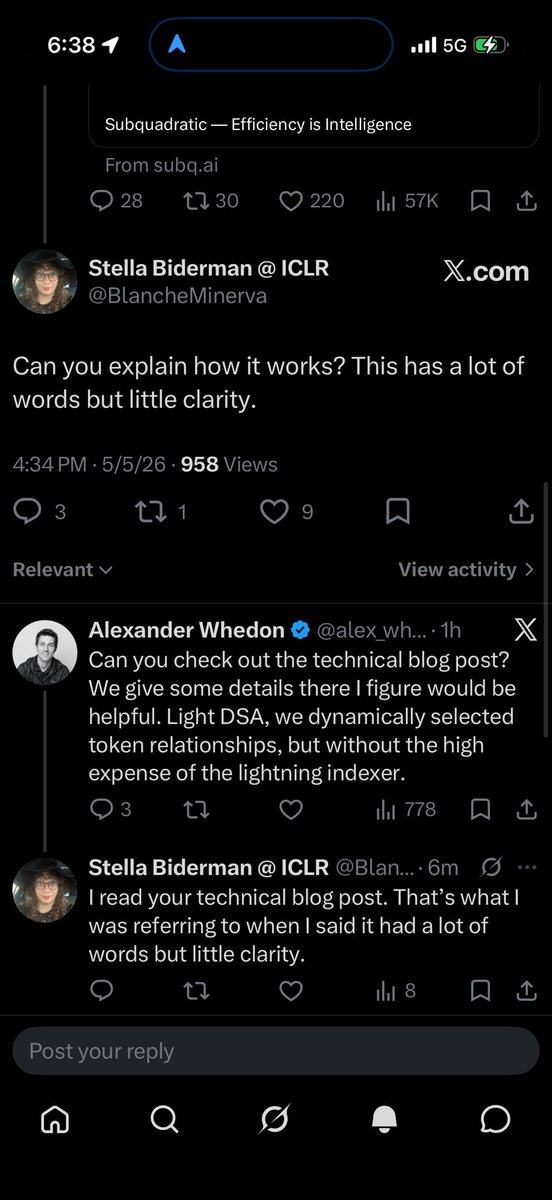Image resolution: width=552 pixels, height=1200 pixels.
Task: Like Alexander Whedon's reply
Action: point(290,809)
